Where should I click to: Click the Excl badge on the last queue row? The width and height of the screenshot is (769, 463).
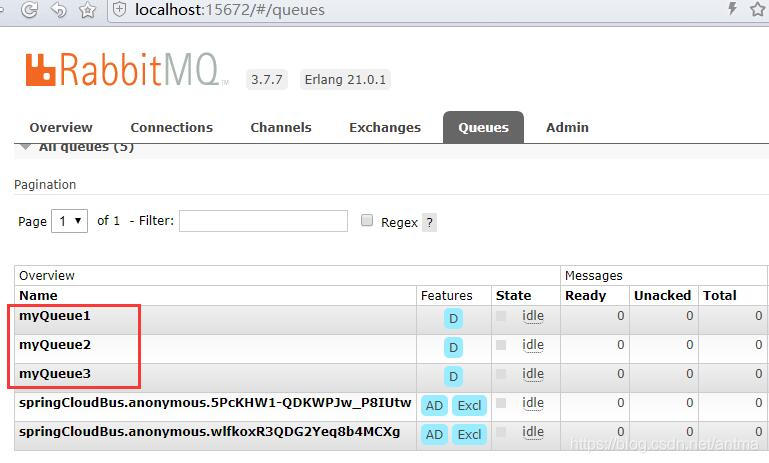point(468,434)
